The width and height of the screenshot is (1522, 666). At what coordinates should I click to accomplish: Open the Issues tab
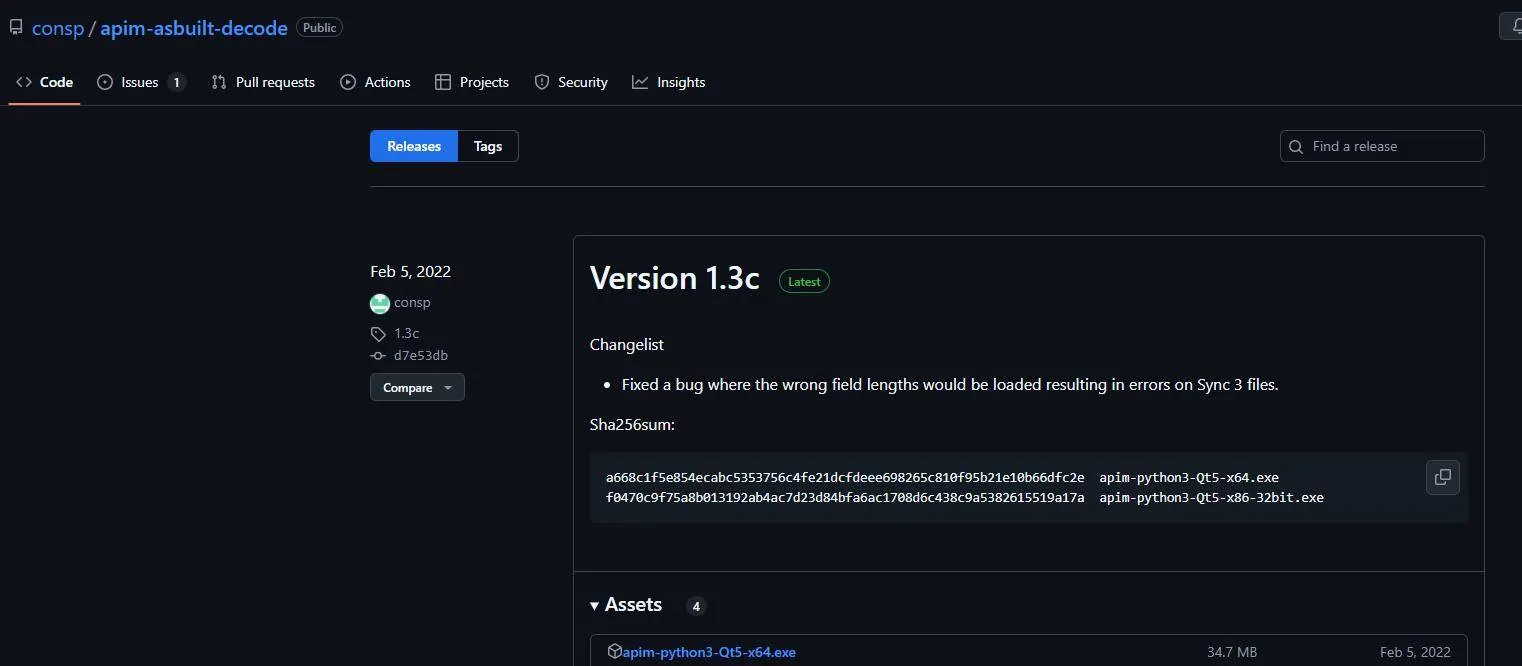(x=141, y=82)
